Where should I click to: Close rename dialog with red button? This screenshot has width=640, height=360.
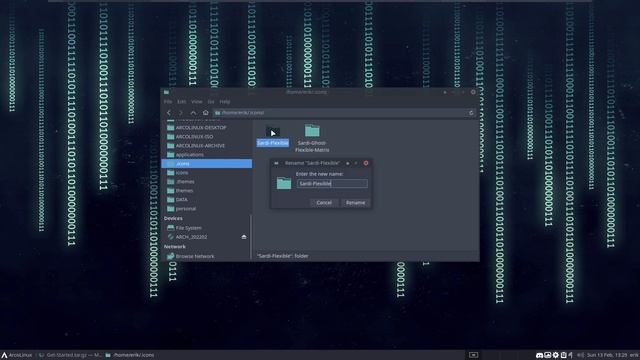coord(366,163)
